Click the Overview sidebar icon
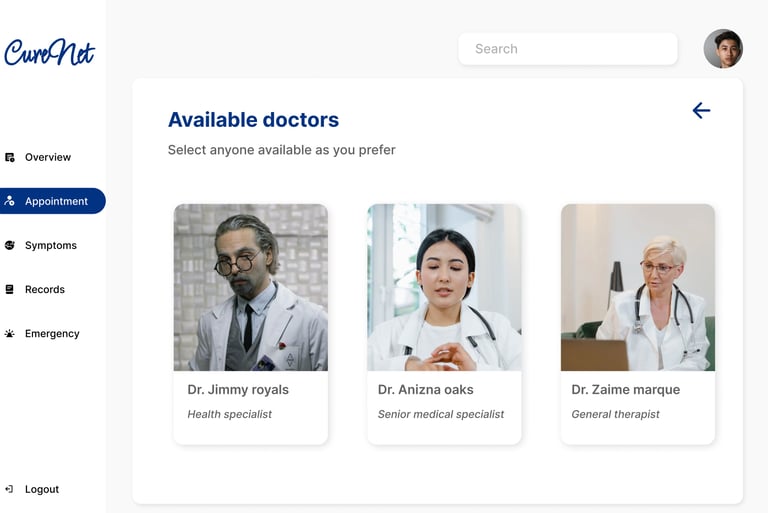This screenshot has width=768, height=513. coord(10,157)
